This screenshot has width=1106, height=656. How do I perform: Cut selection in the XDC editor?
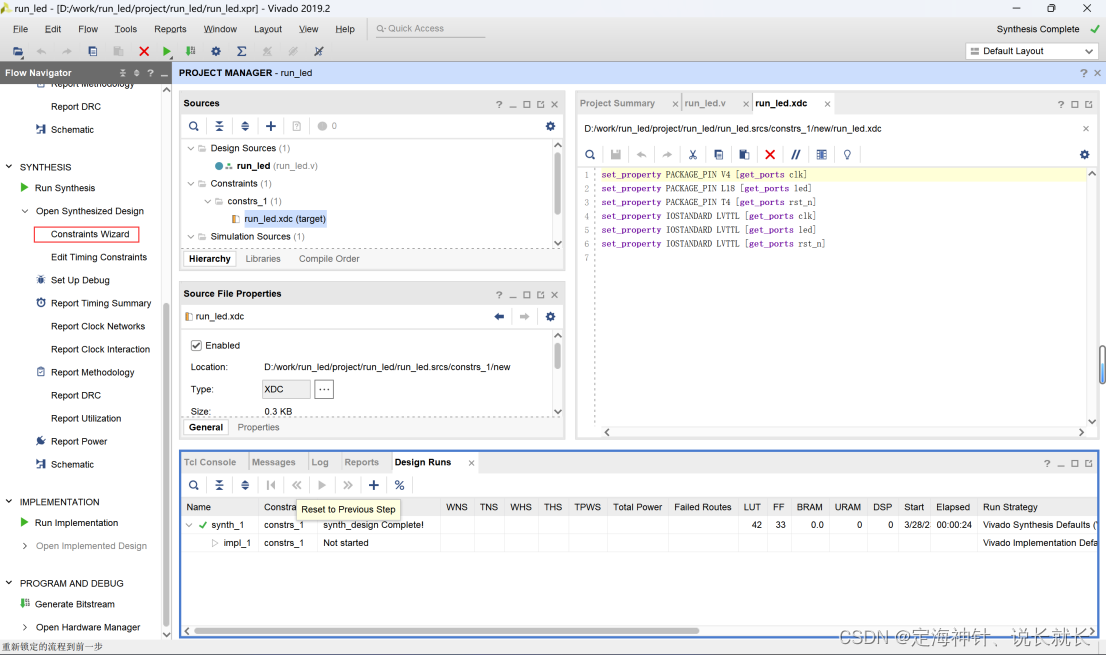(x=693, y=154)
